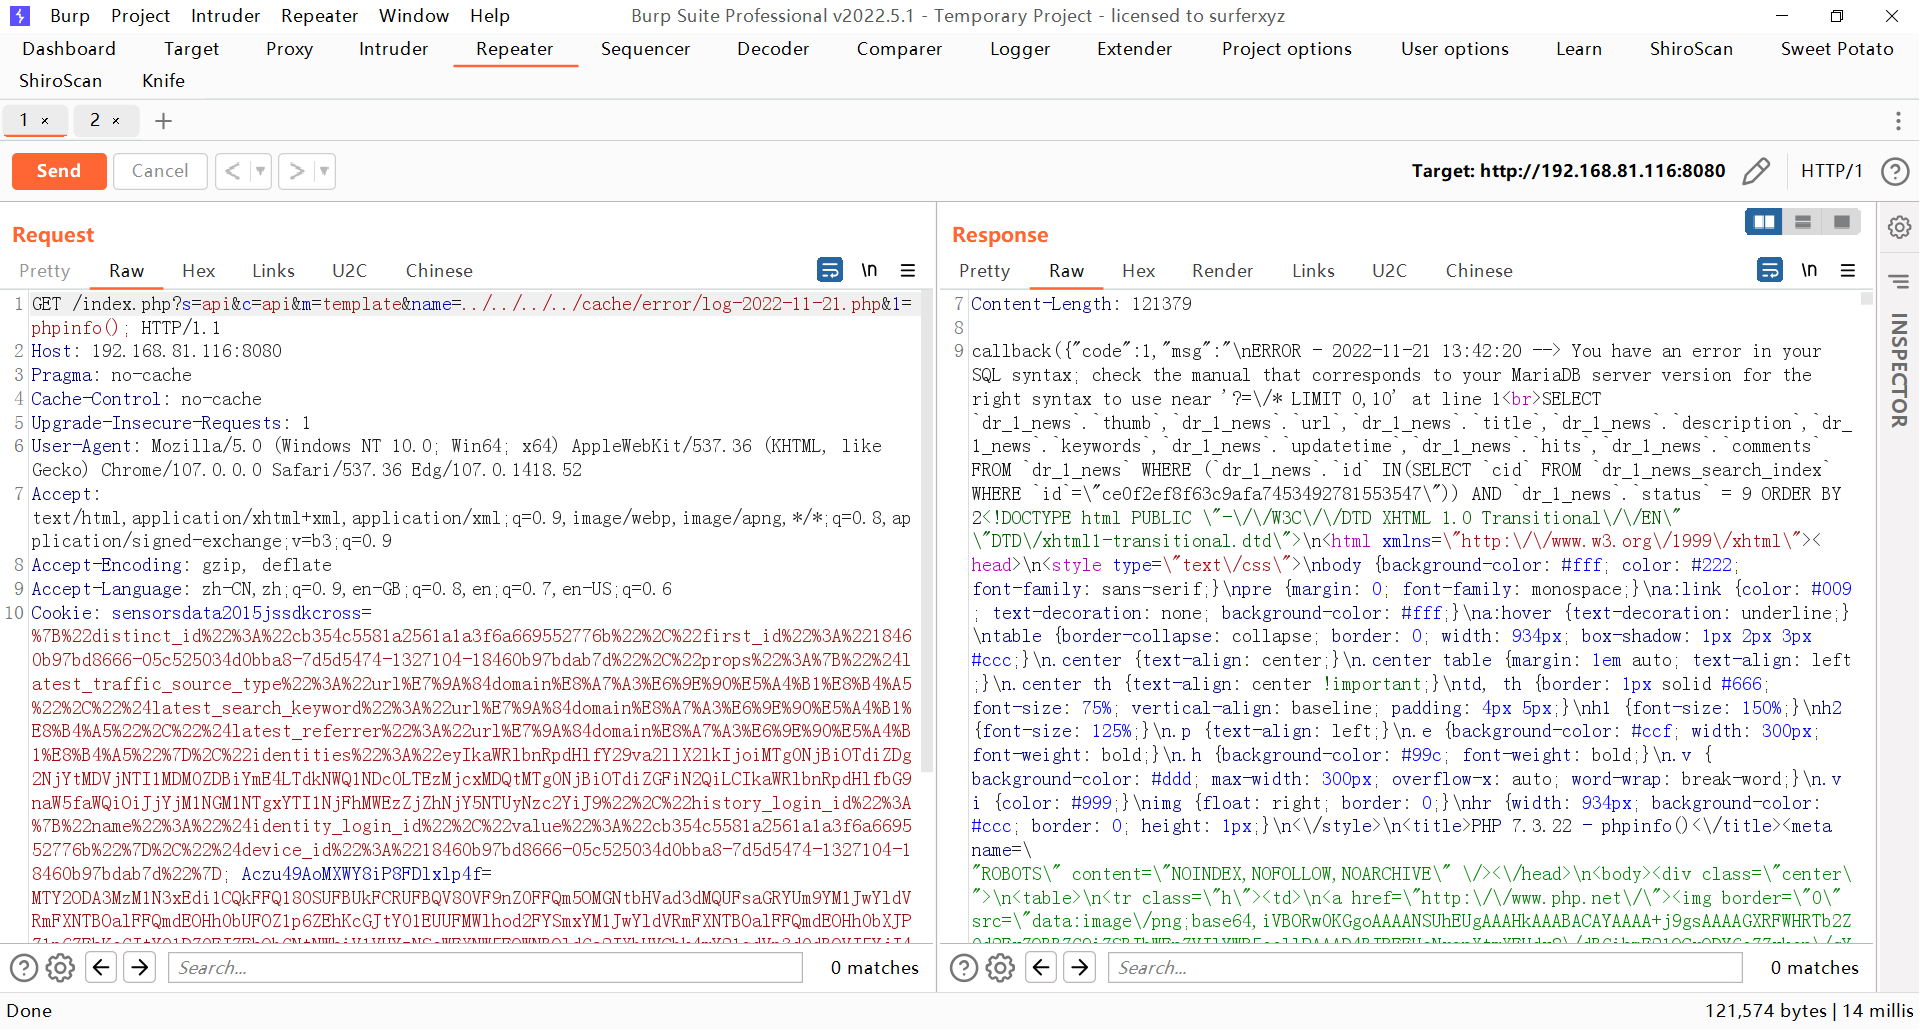Open the Knife extension tab
Viewport: 1920px width, 1030px height.
point(163,81)
